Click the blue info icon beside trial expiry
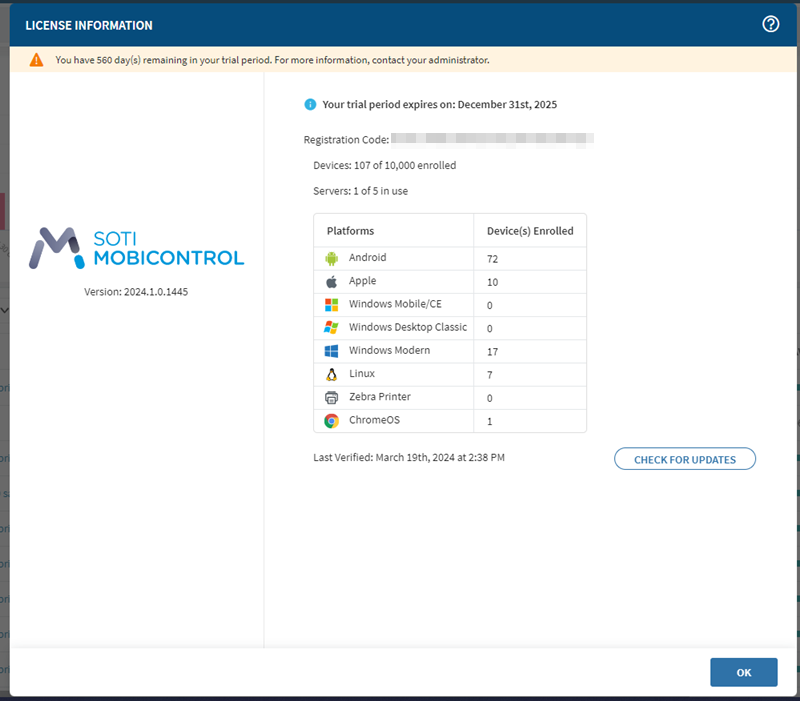This screenshot has width=800, height=701. (x=310, y=105)
